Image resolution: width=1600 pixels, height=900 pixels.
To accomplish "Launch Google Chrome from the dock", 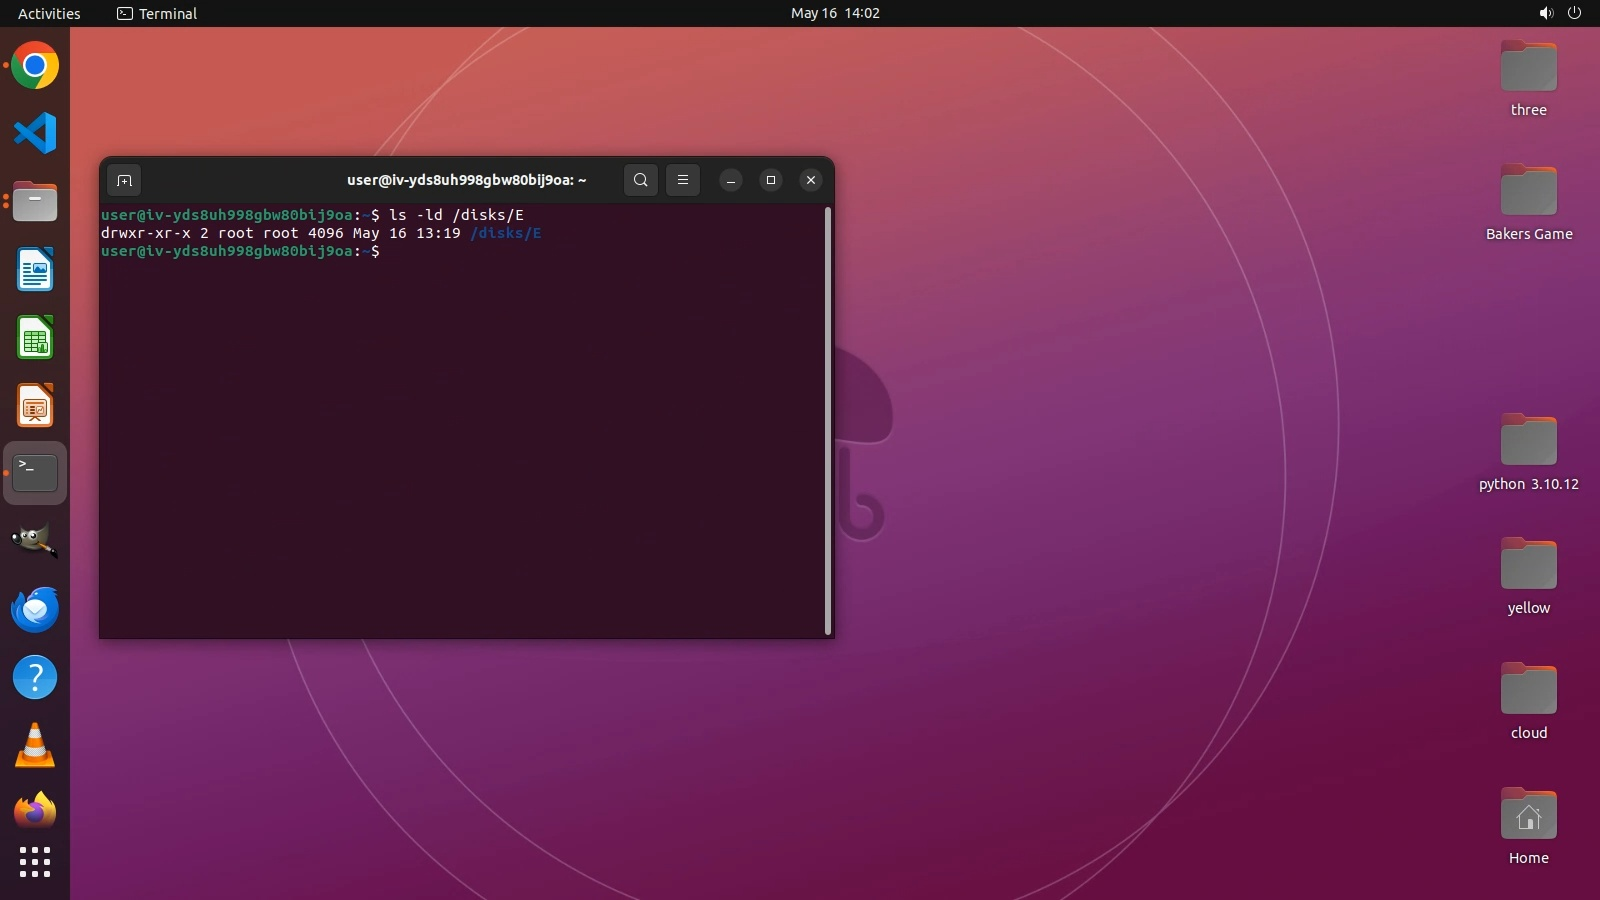I will click(35, 67).
